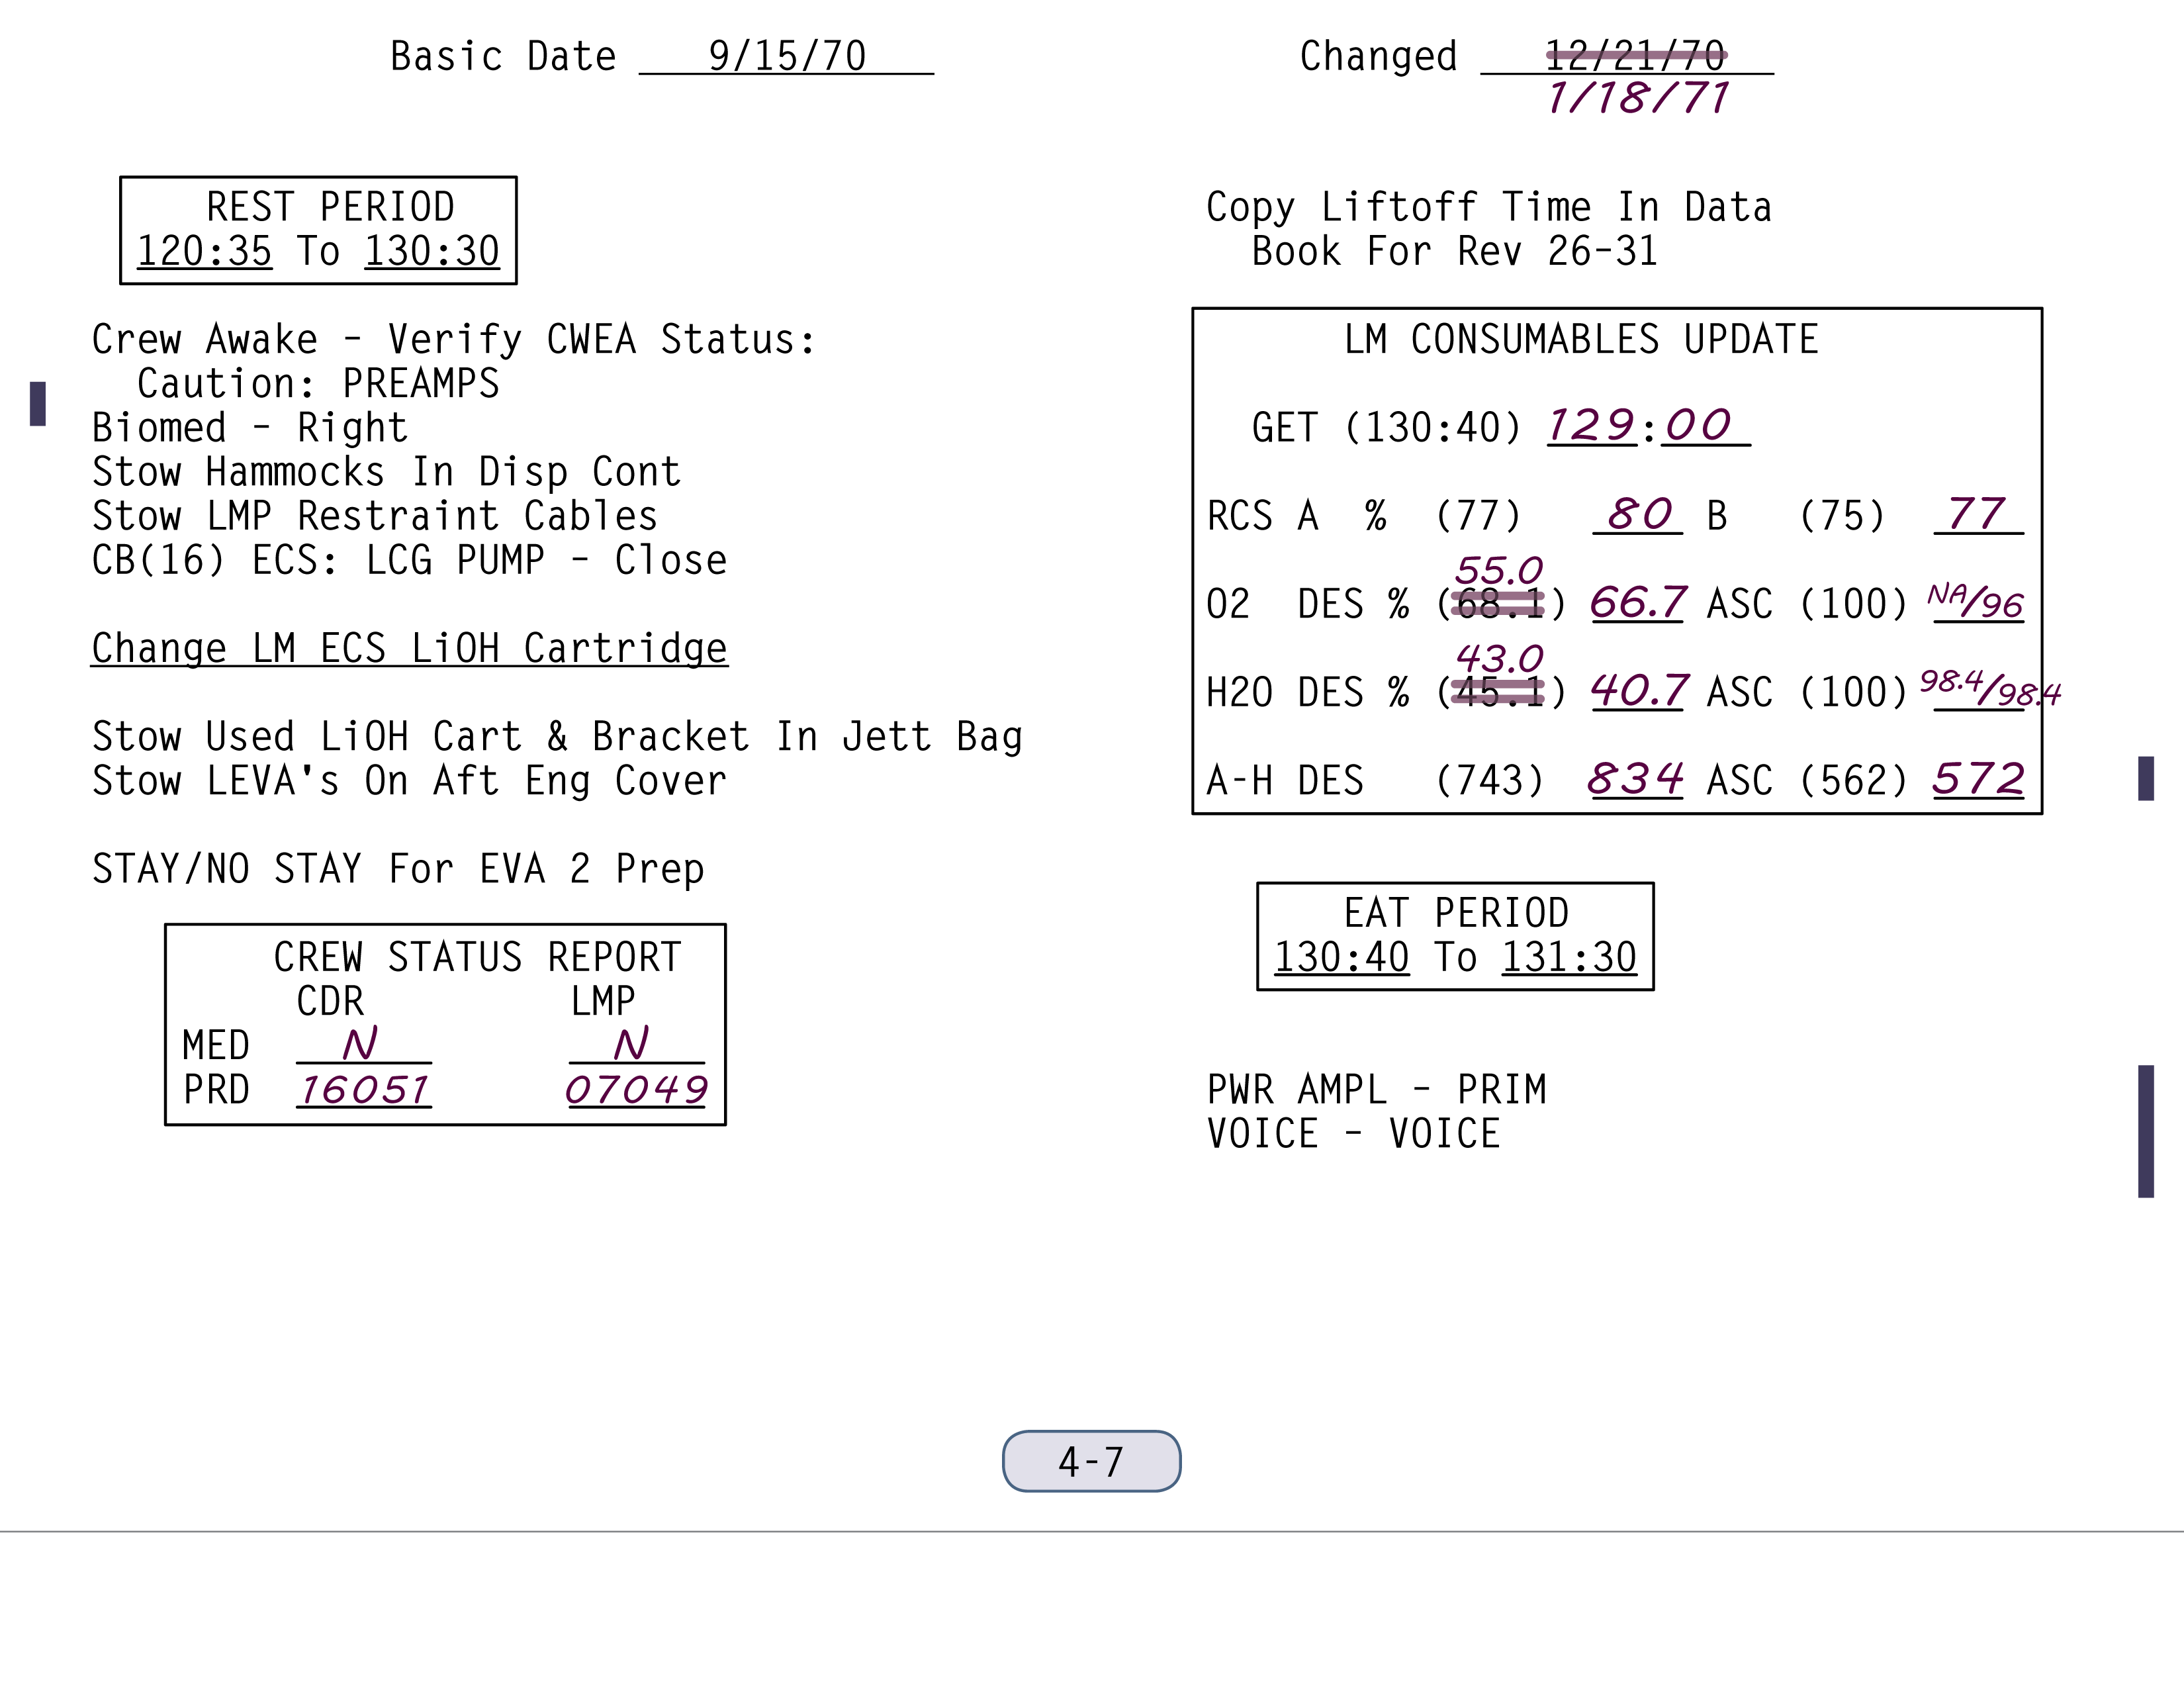Click the handwritten 1/18/71 changed date
This screenshot has width=2184, height=1688.
[1637, 98]
